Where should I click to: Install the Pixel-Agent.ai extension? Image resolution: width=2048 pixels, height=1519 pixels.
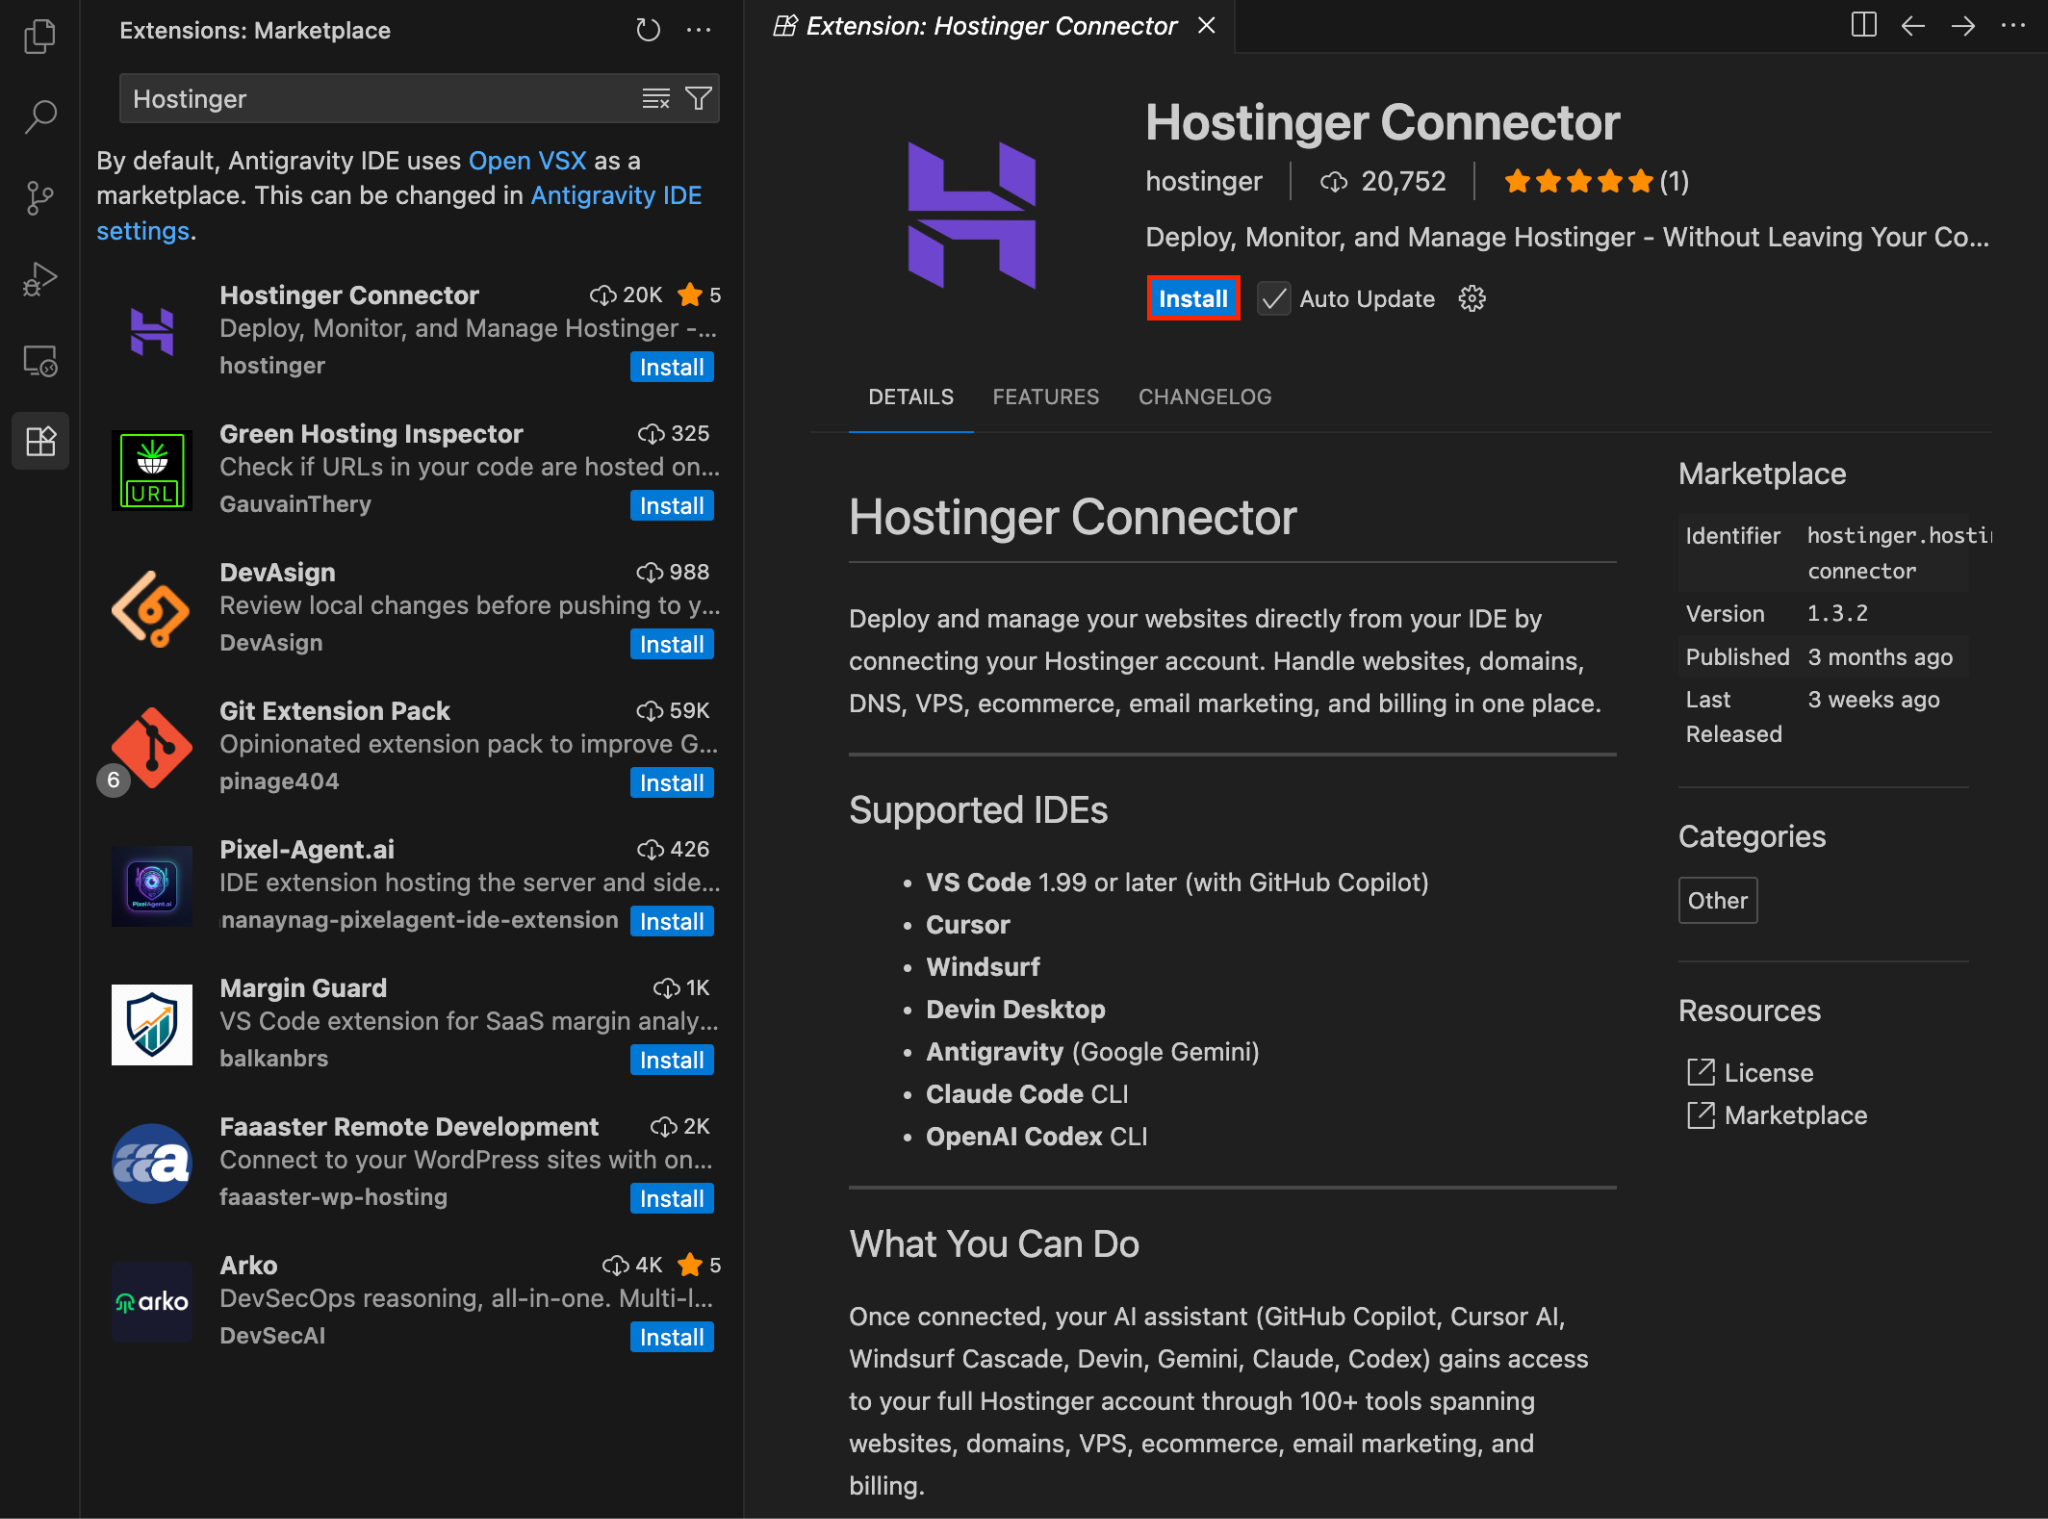coord(671,921)
